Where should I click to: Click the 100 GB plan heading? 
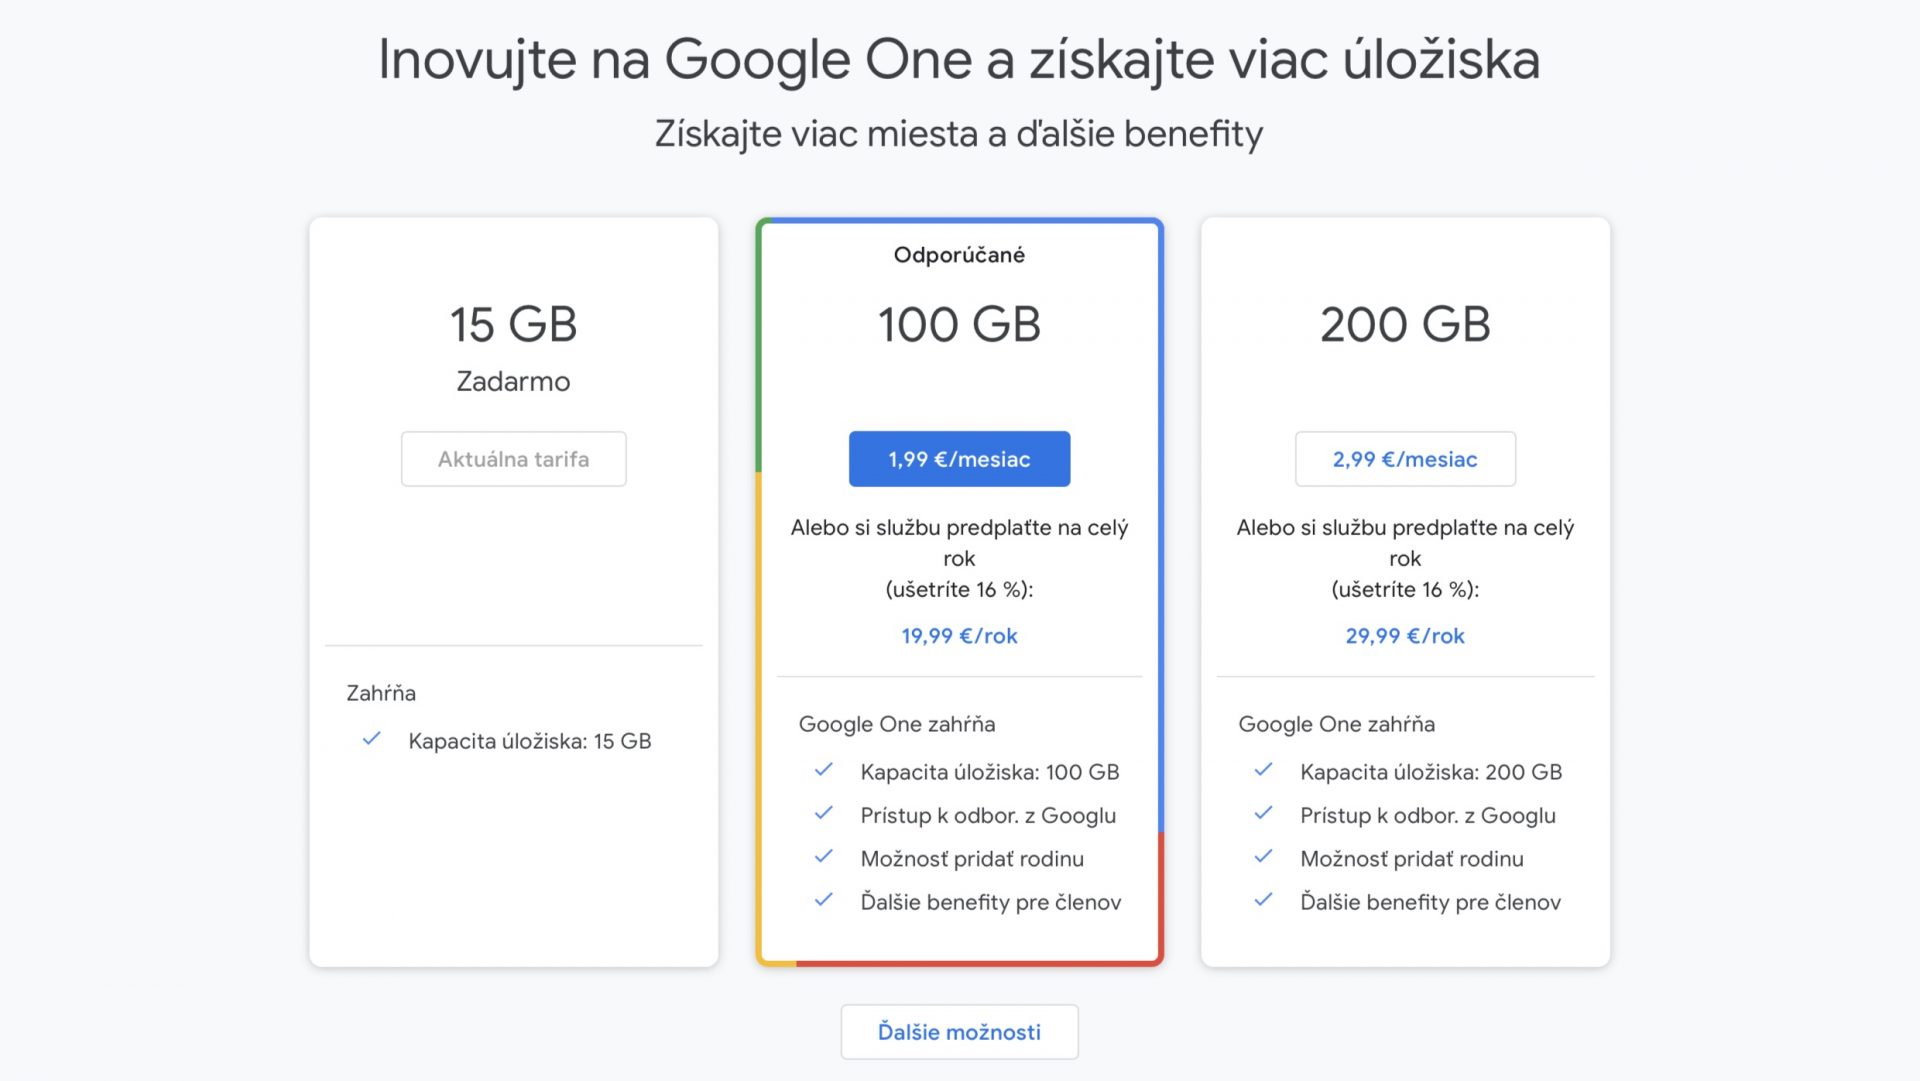click(959, 325)
